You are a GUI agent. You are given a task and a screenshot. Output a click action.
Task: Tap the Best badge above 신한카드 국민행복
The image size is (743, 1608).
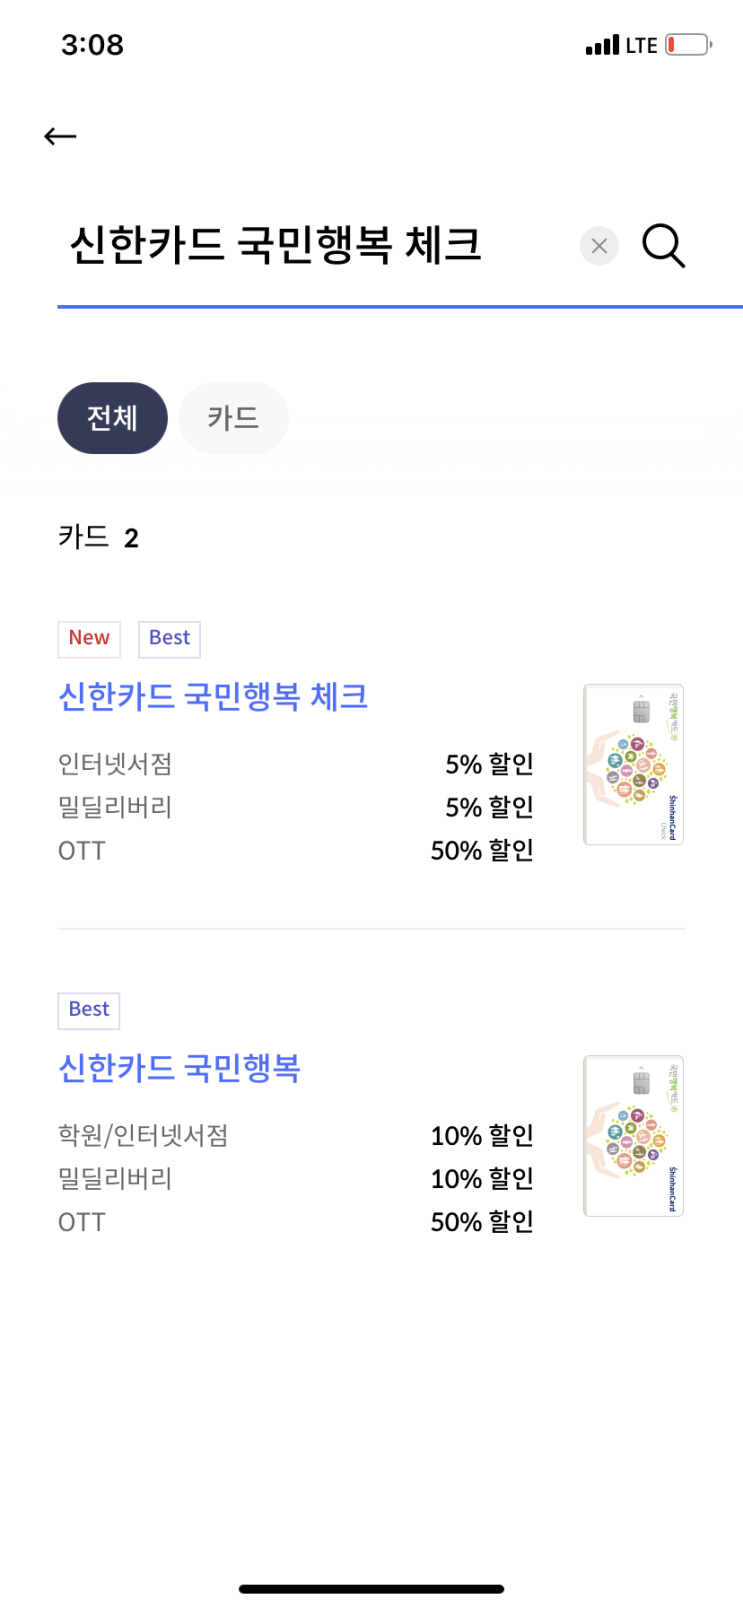click(89, 1010)
